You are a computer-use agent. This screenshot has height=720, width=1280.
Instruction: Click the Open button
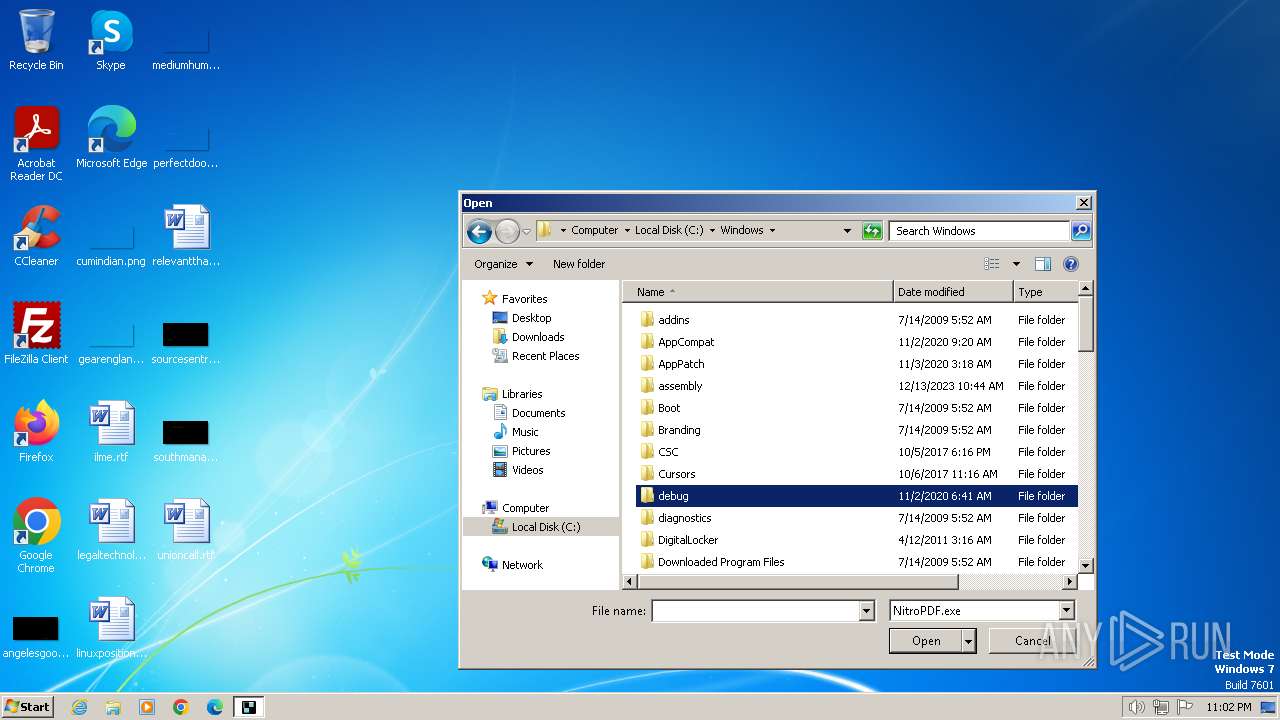926,641
